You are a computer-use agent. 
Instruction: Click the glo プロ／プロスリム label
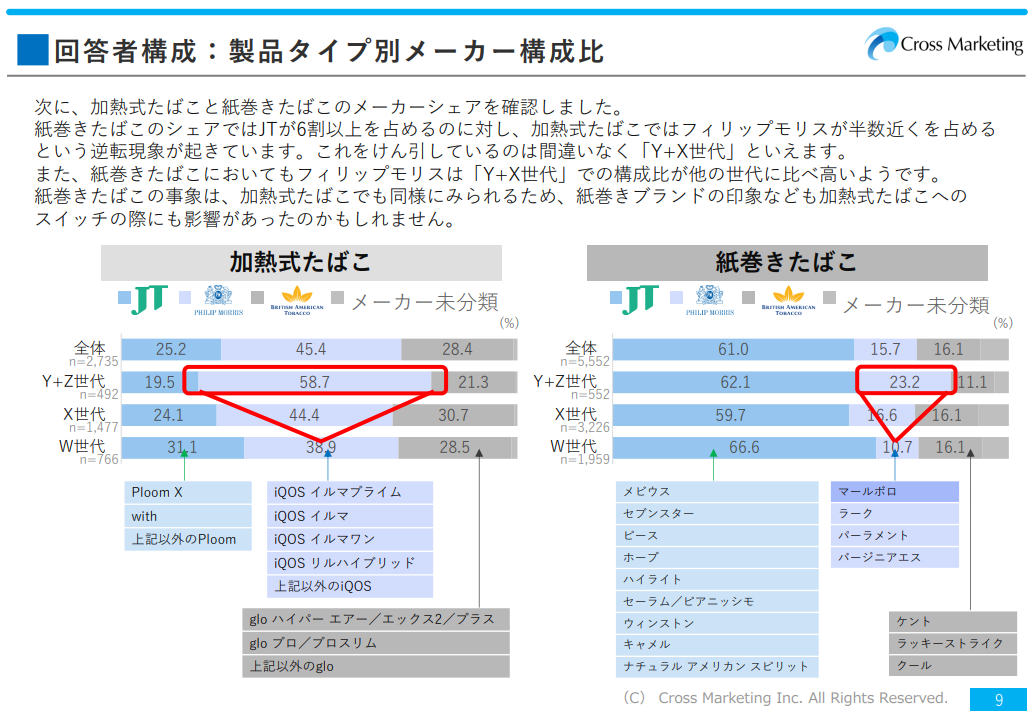(x=375, y=643)
